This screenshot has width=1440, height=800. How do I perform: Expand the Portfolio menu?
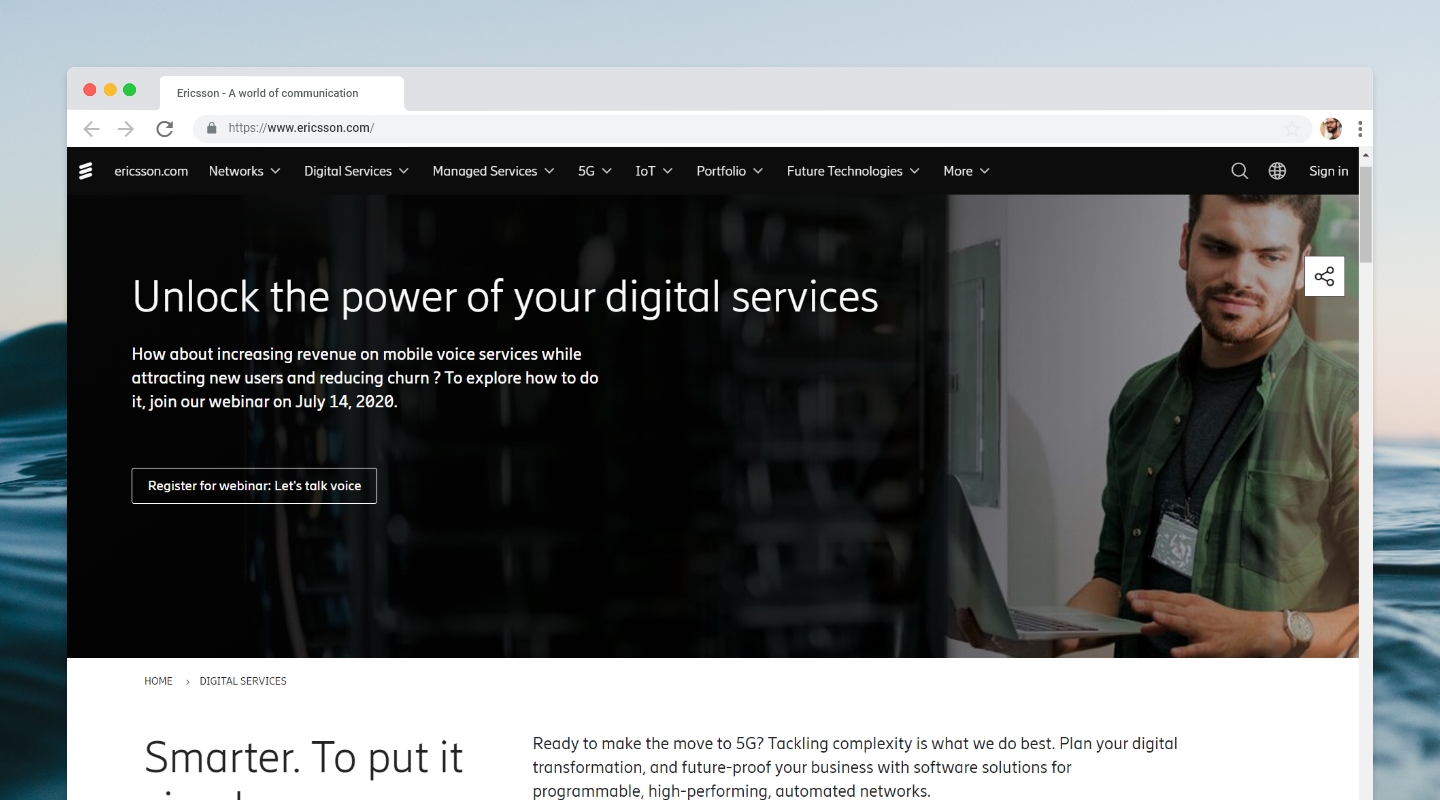click(730, 171)
